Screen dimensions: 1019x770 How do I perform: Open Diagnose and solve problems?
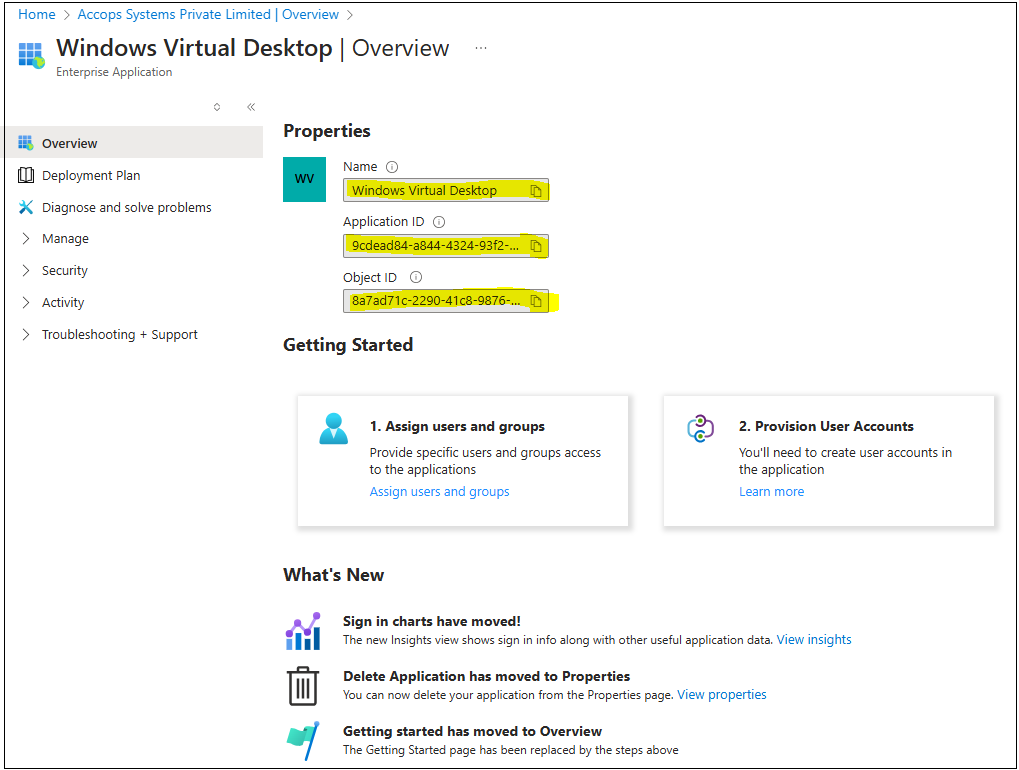(126, 208)
